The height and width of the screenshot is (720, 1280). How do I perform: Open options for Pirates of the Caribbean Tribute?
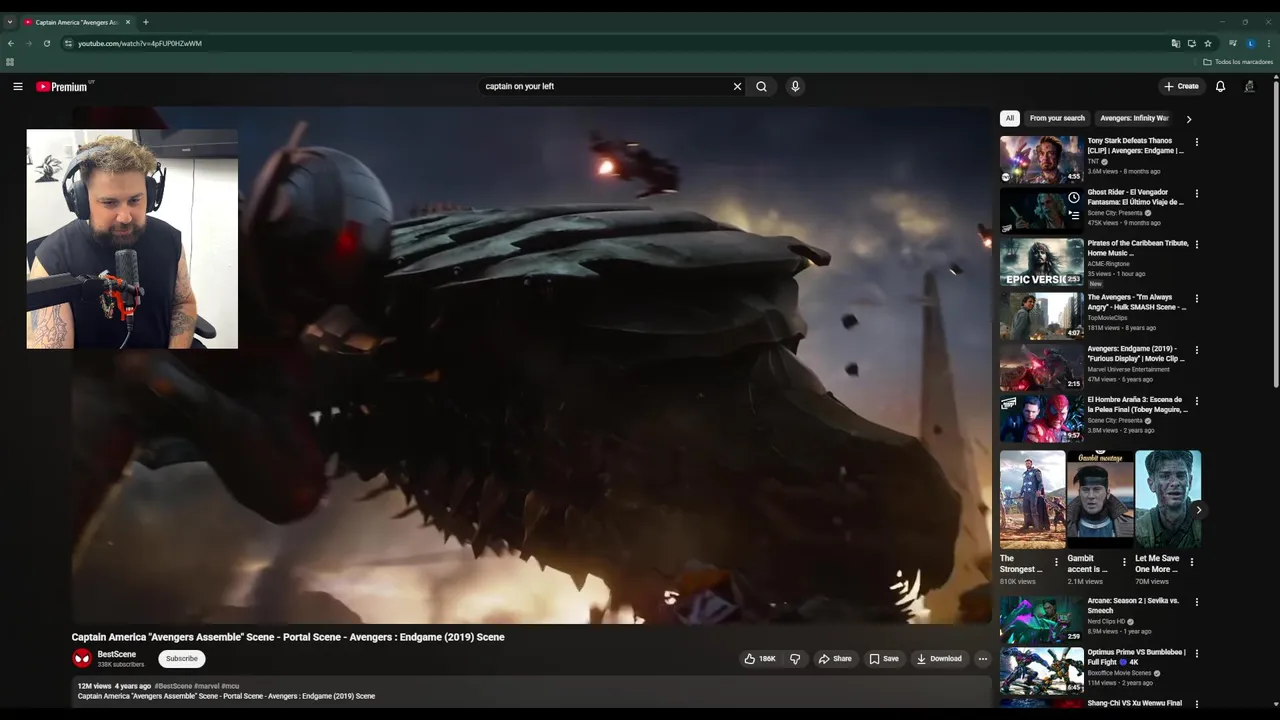(x=1196, y=245)
